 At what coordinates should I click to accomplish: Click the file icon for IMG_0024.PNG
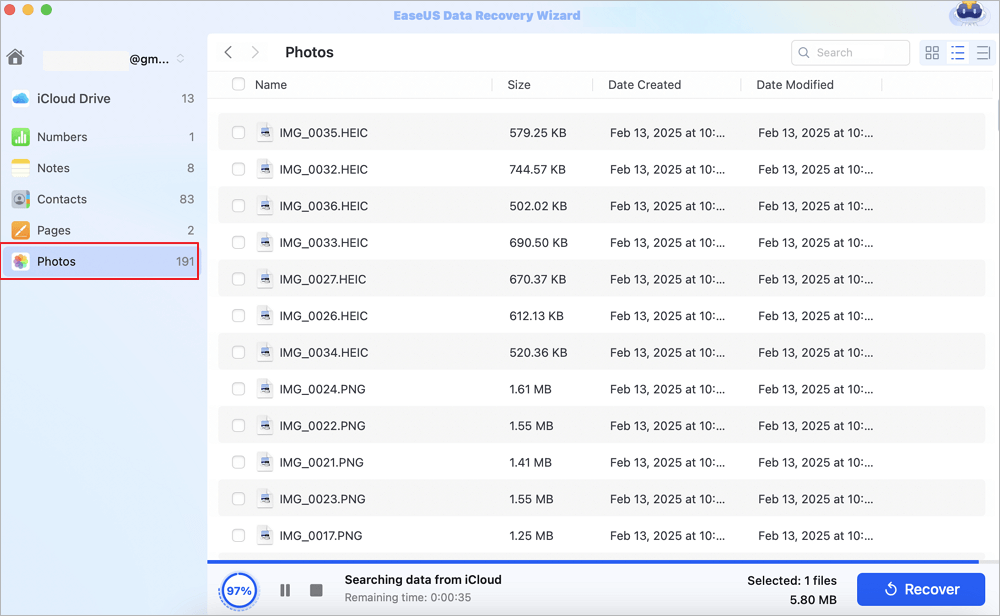point(265,389)
